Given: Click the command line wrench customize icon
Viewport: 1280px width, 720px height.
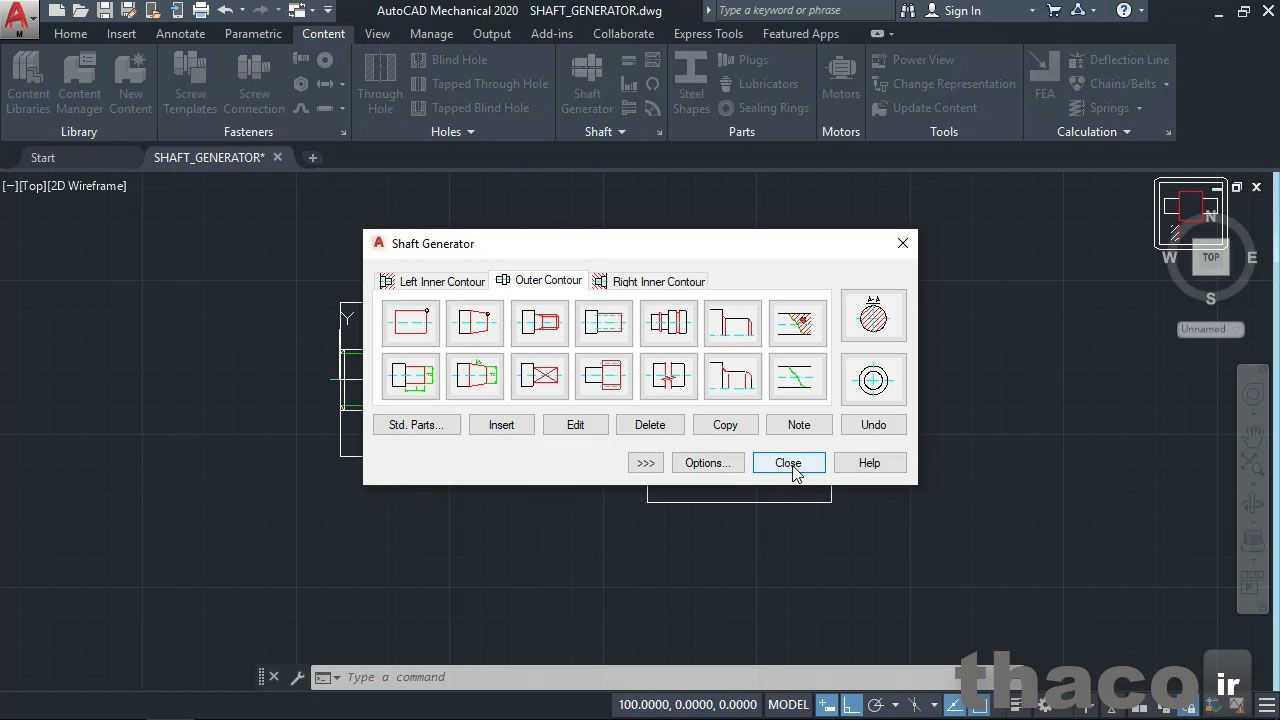Looking at the screenshot, I should coord(297,677).
